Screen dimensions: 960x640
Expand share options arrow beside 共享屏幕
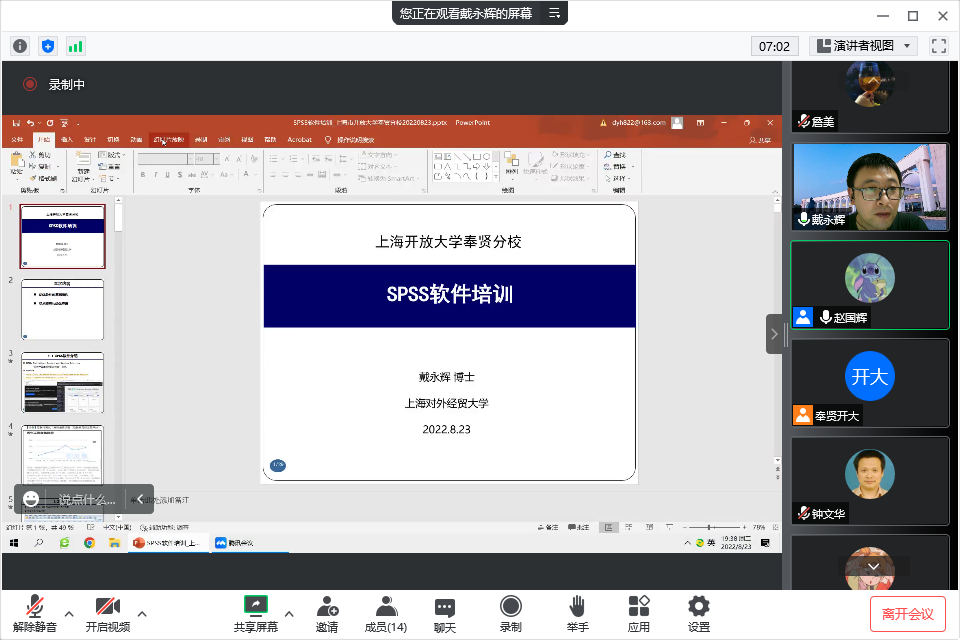pos(289,614)
